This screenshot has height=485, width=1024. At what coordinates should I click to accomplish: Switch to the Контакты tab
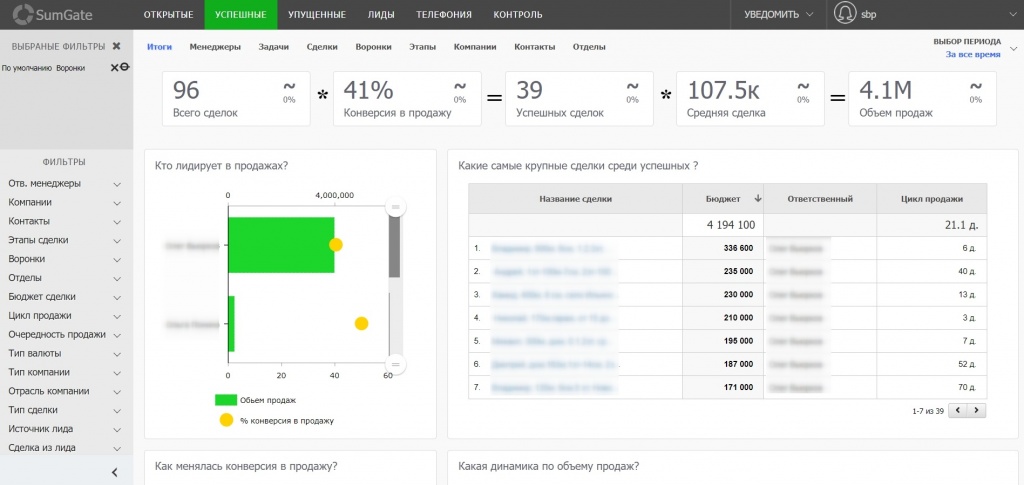point(535,47)
